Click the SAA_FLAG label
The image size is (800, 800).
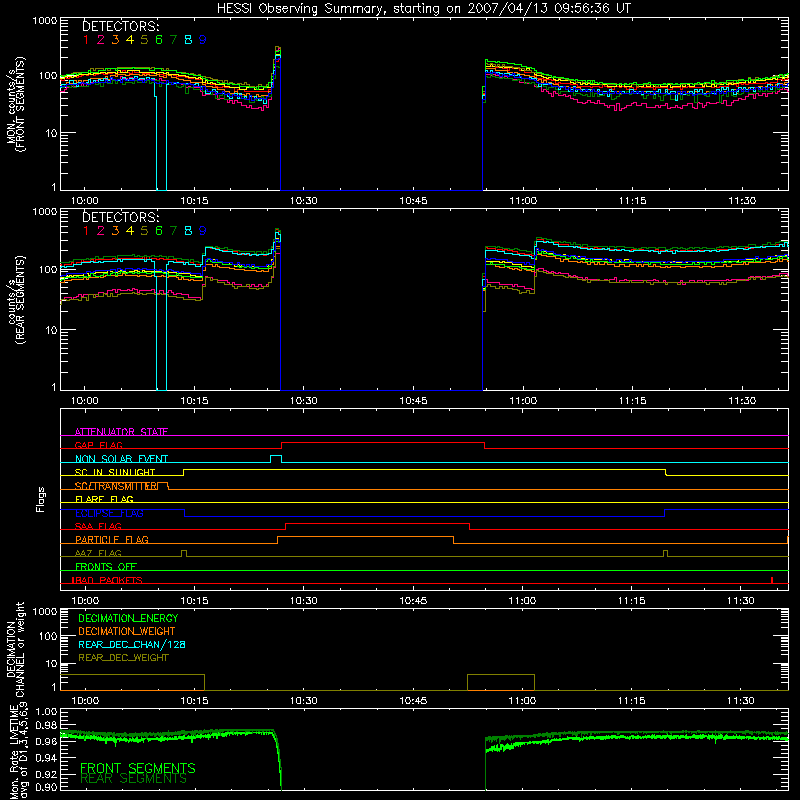pos(98,527)
